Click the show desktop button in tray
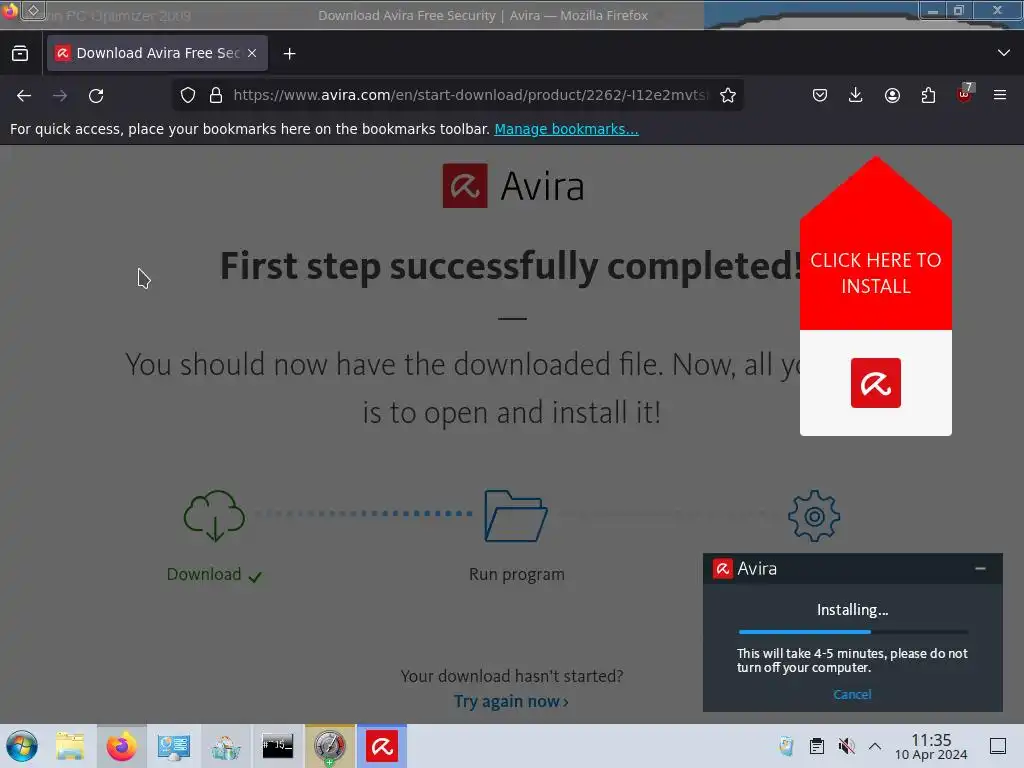Image resolution: width=1024 pixels, height=768 pixels. [x=998, y=746]
